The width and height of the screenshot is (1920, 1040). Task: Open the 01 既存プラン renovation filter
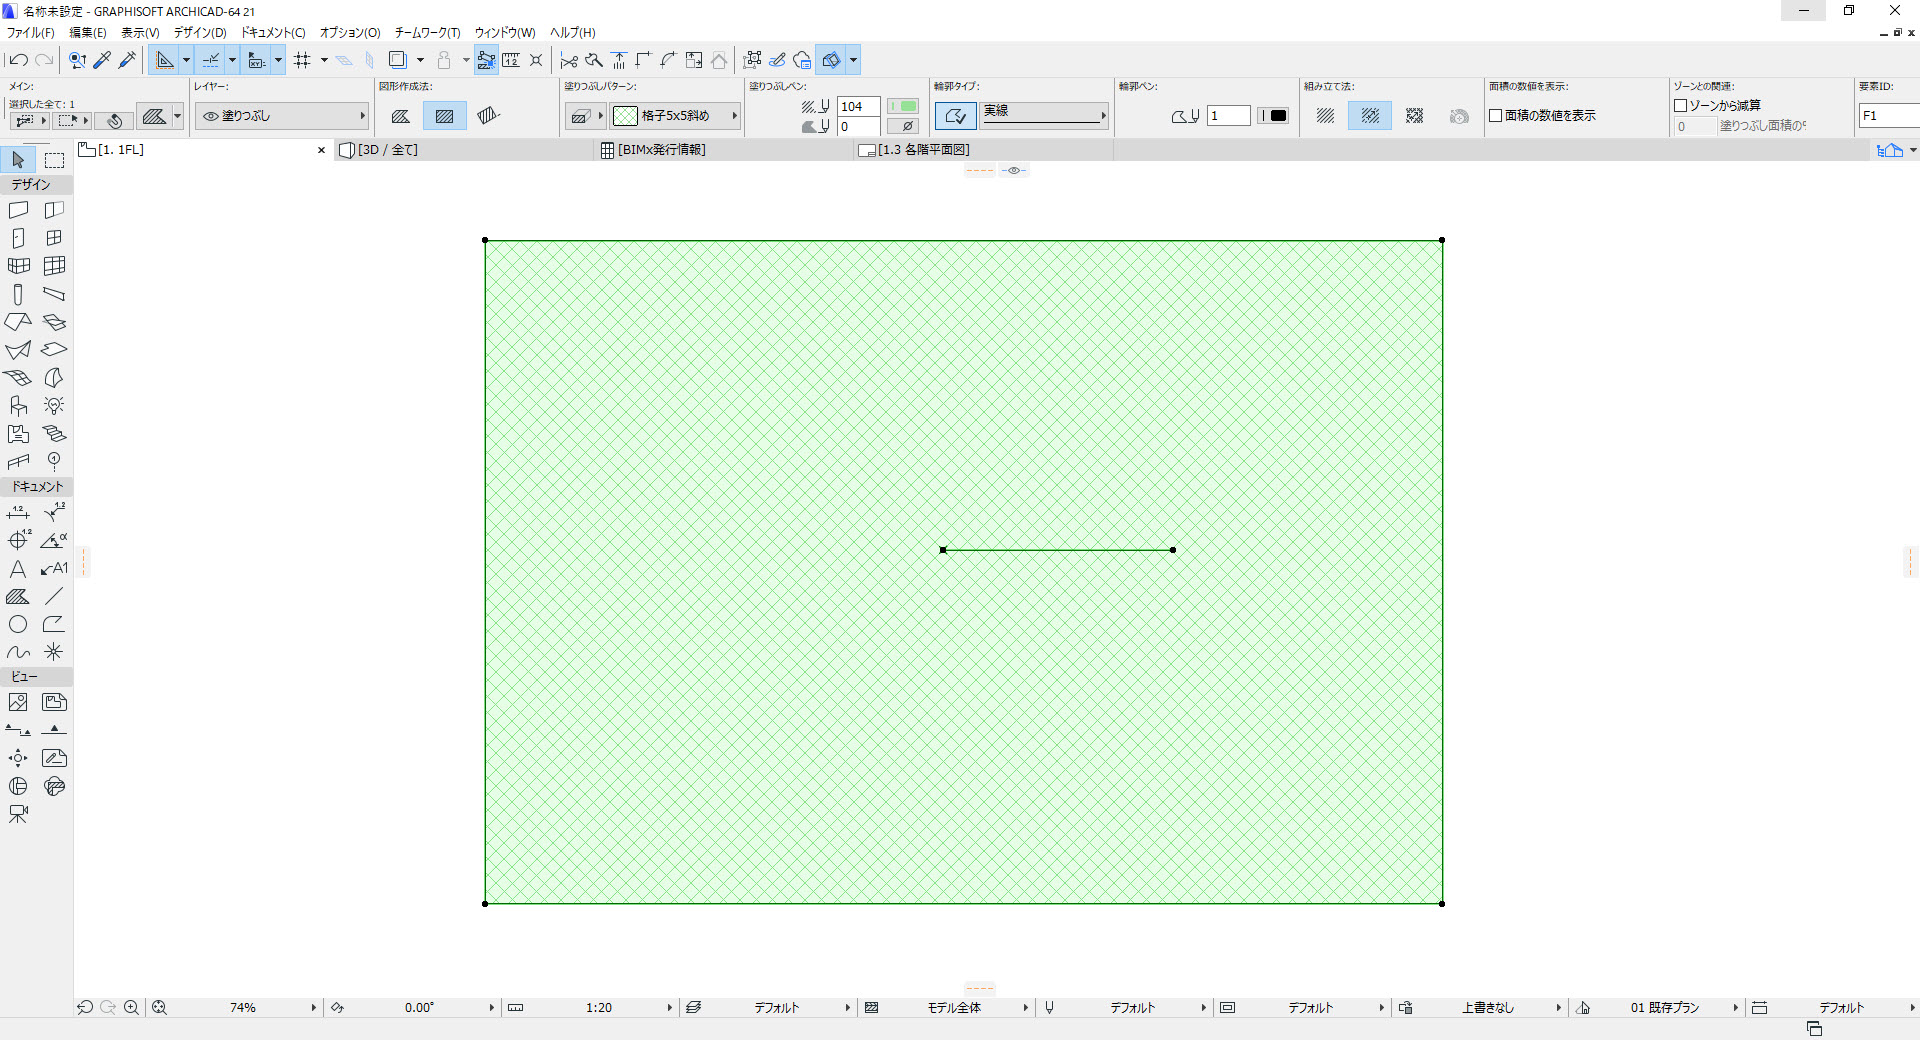(1664, 1008)
